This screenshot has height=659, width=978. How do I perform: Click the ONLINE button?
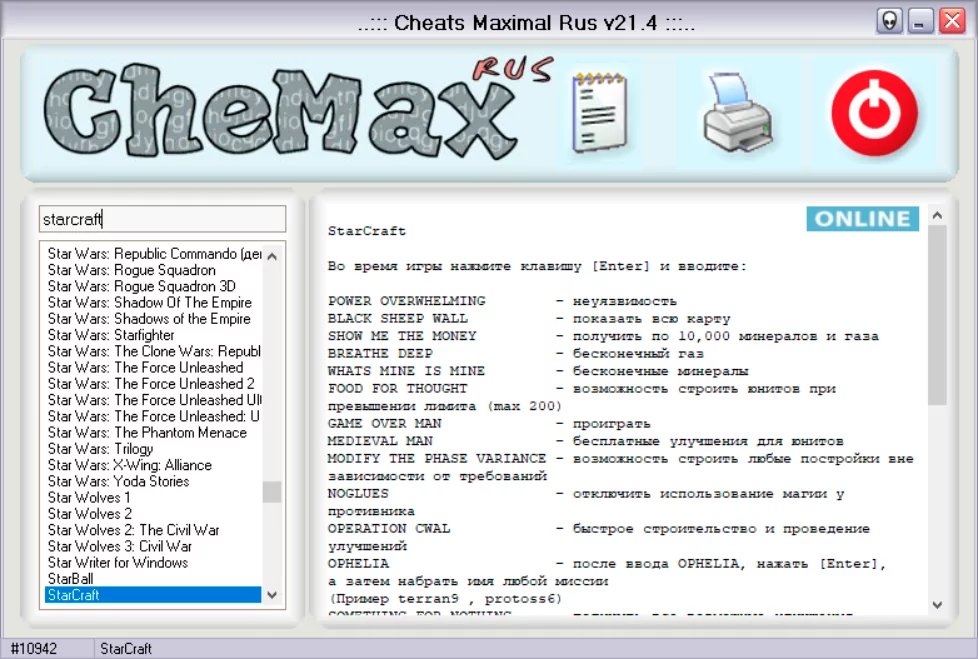tap(863, 219)
